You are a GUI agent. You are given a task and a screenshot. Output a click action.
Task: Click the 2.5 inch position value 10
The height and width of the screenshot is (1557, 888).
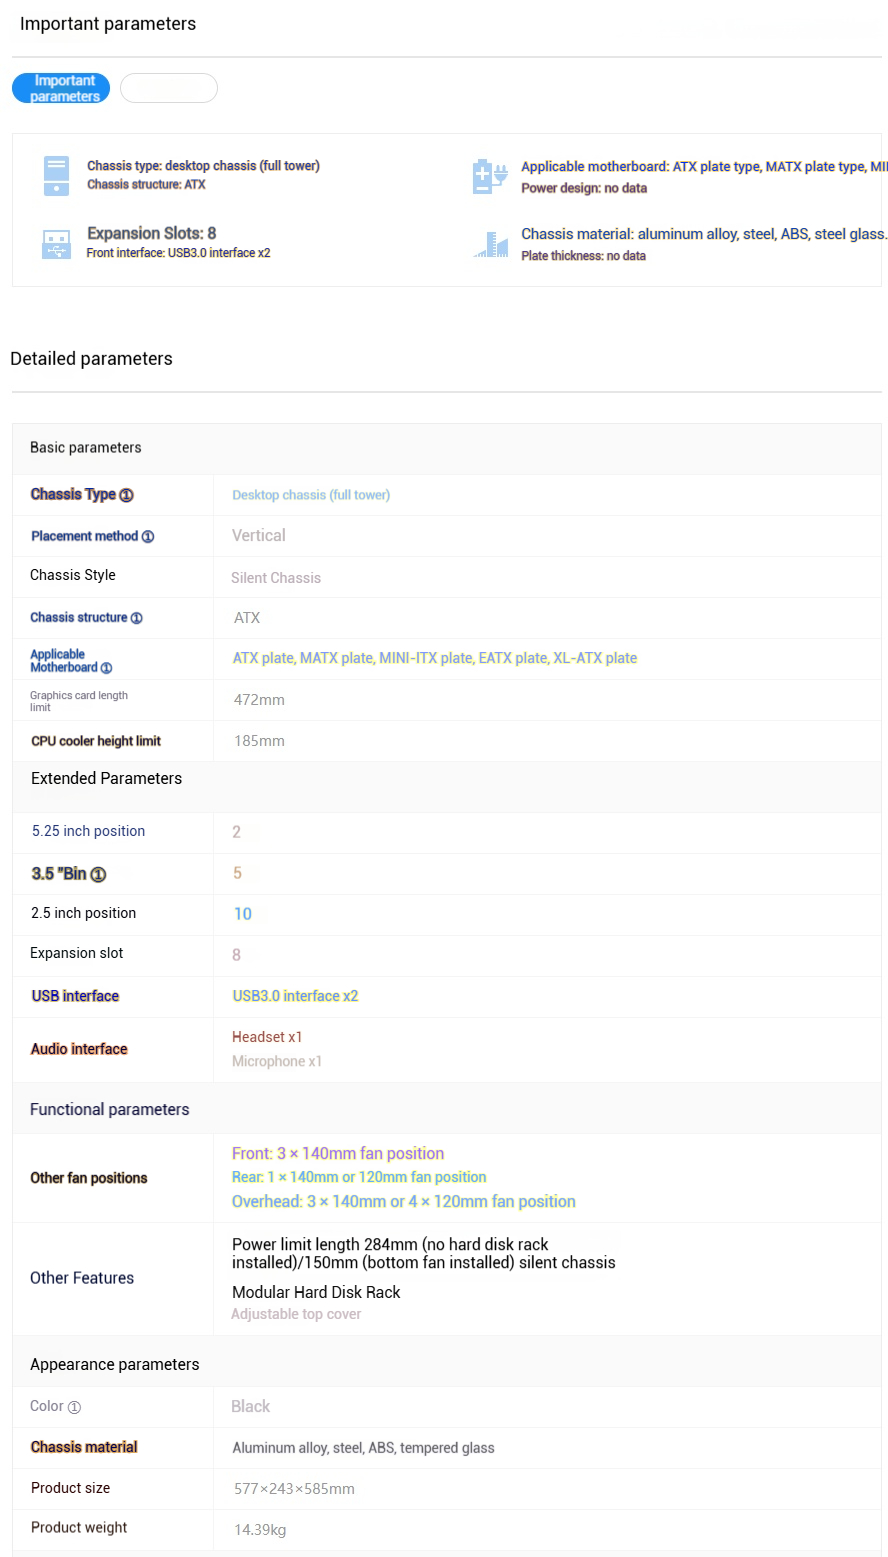pos(242,914)
